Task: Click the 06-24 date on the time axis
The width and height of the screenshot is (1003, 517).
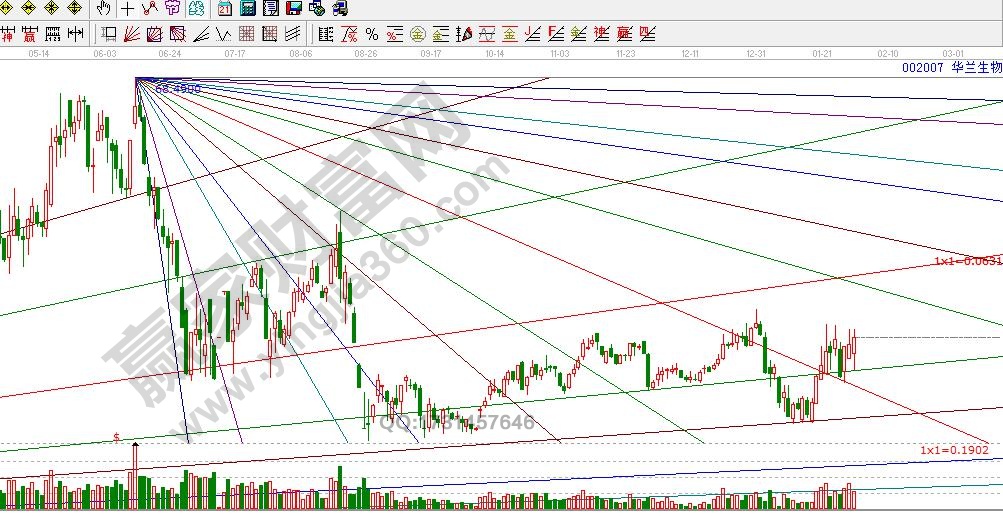Action: [x=169, y=52]
